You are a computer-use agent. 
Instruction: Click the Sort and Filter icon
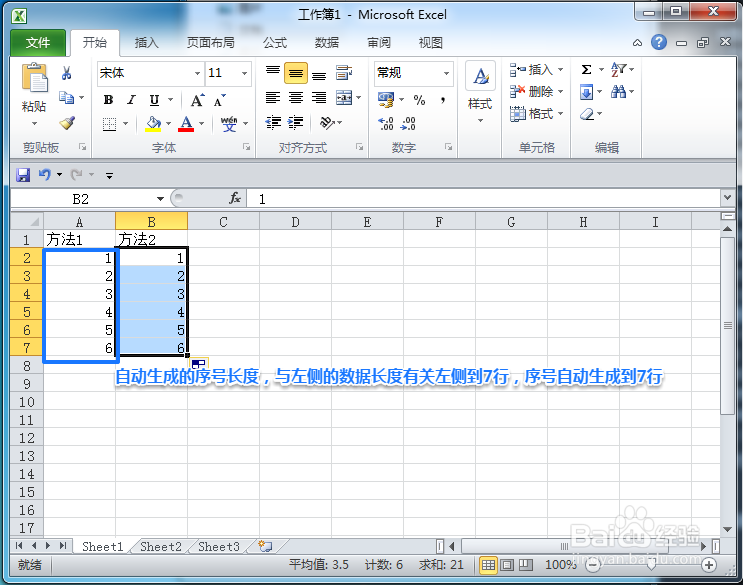[619, 70]
